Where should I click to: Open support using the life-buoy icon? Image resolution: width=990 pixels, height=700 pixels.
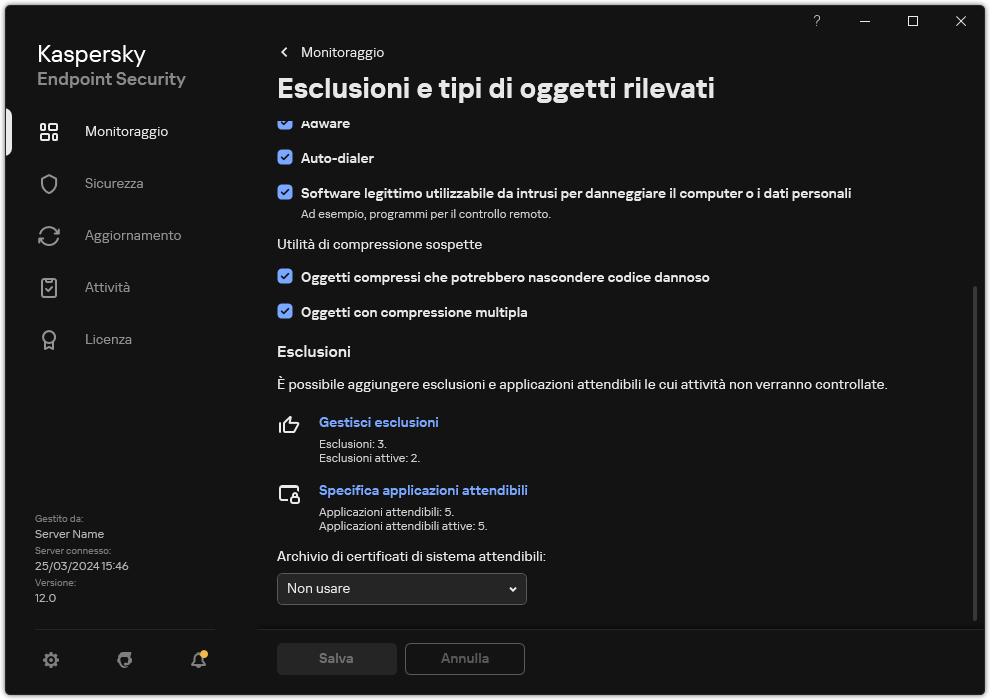124,660
